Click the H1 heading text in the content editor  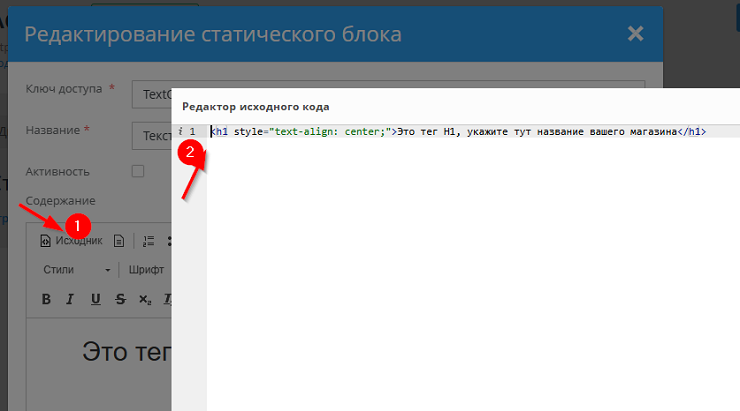(x=125, y=352)
